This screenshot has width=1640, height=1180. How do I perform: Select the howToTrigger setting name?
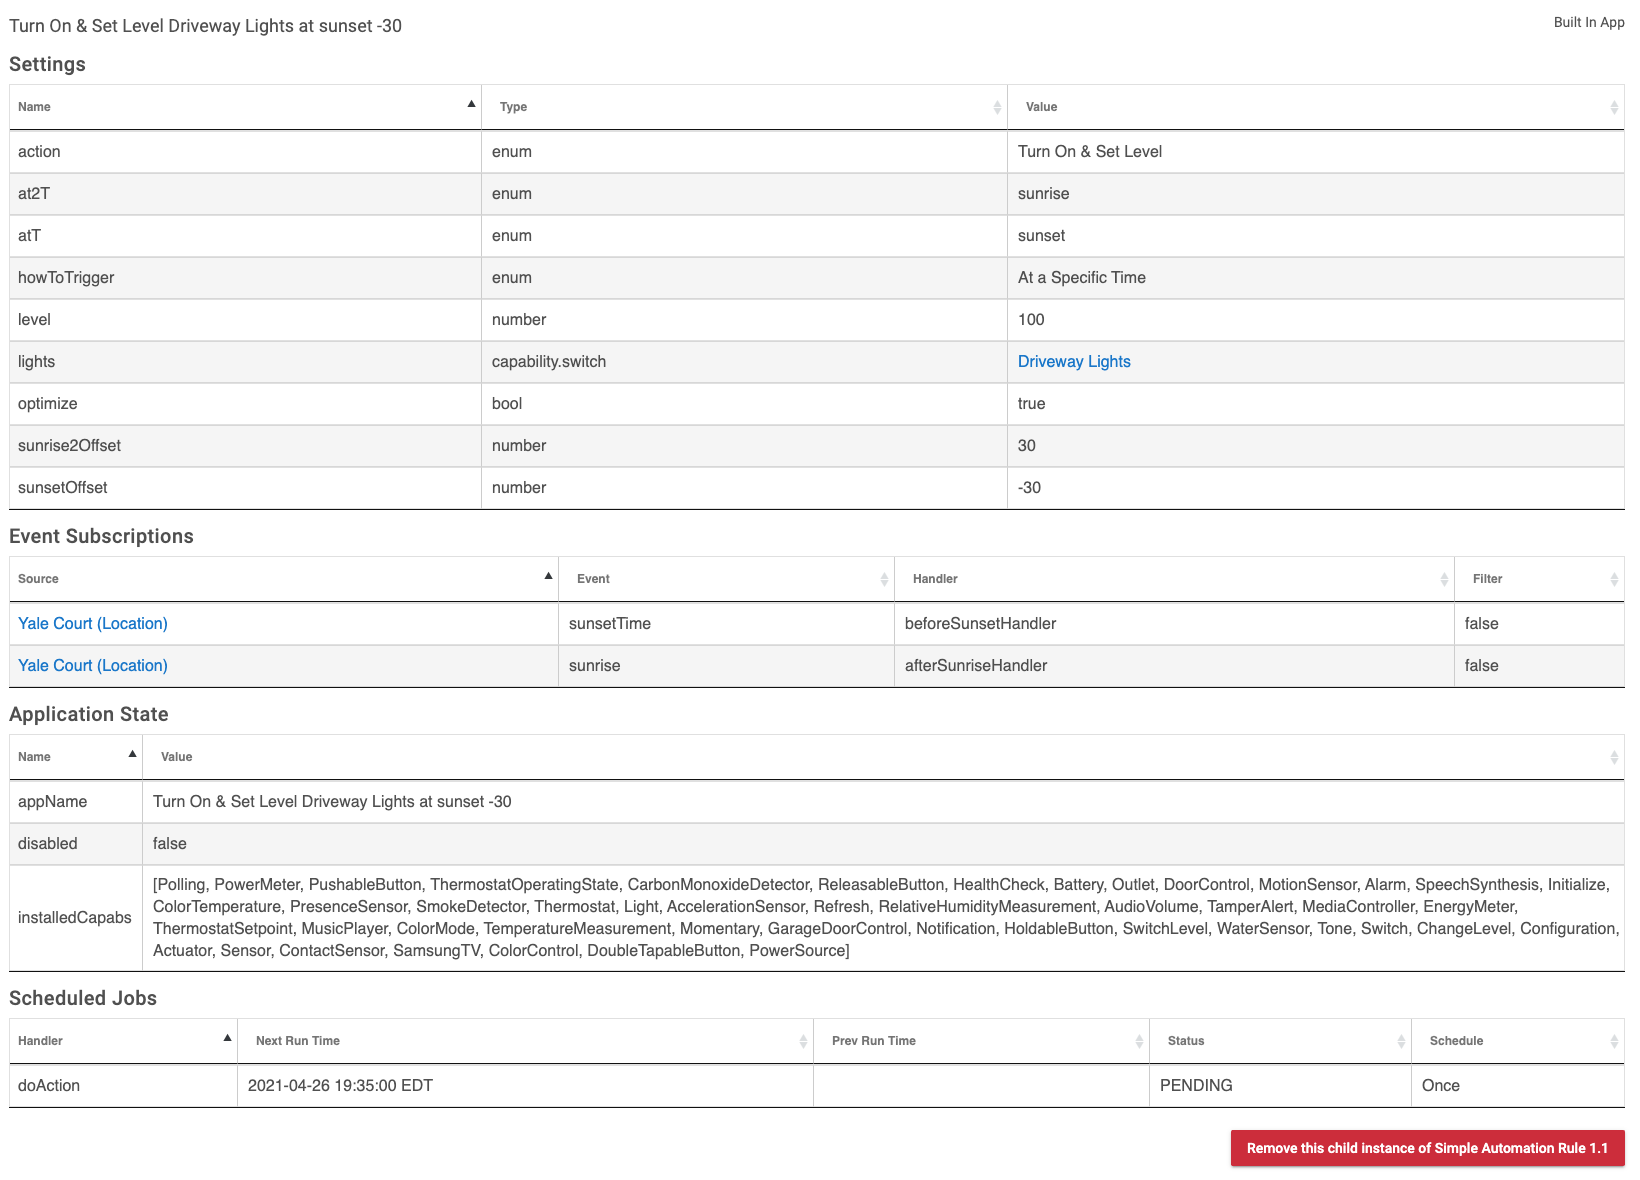66,278
